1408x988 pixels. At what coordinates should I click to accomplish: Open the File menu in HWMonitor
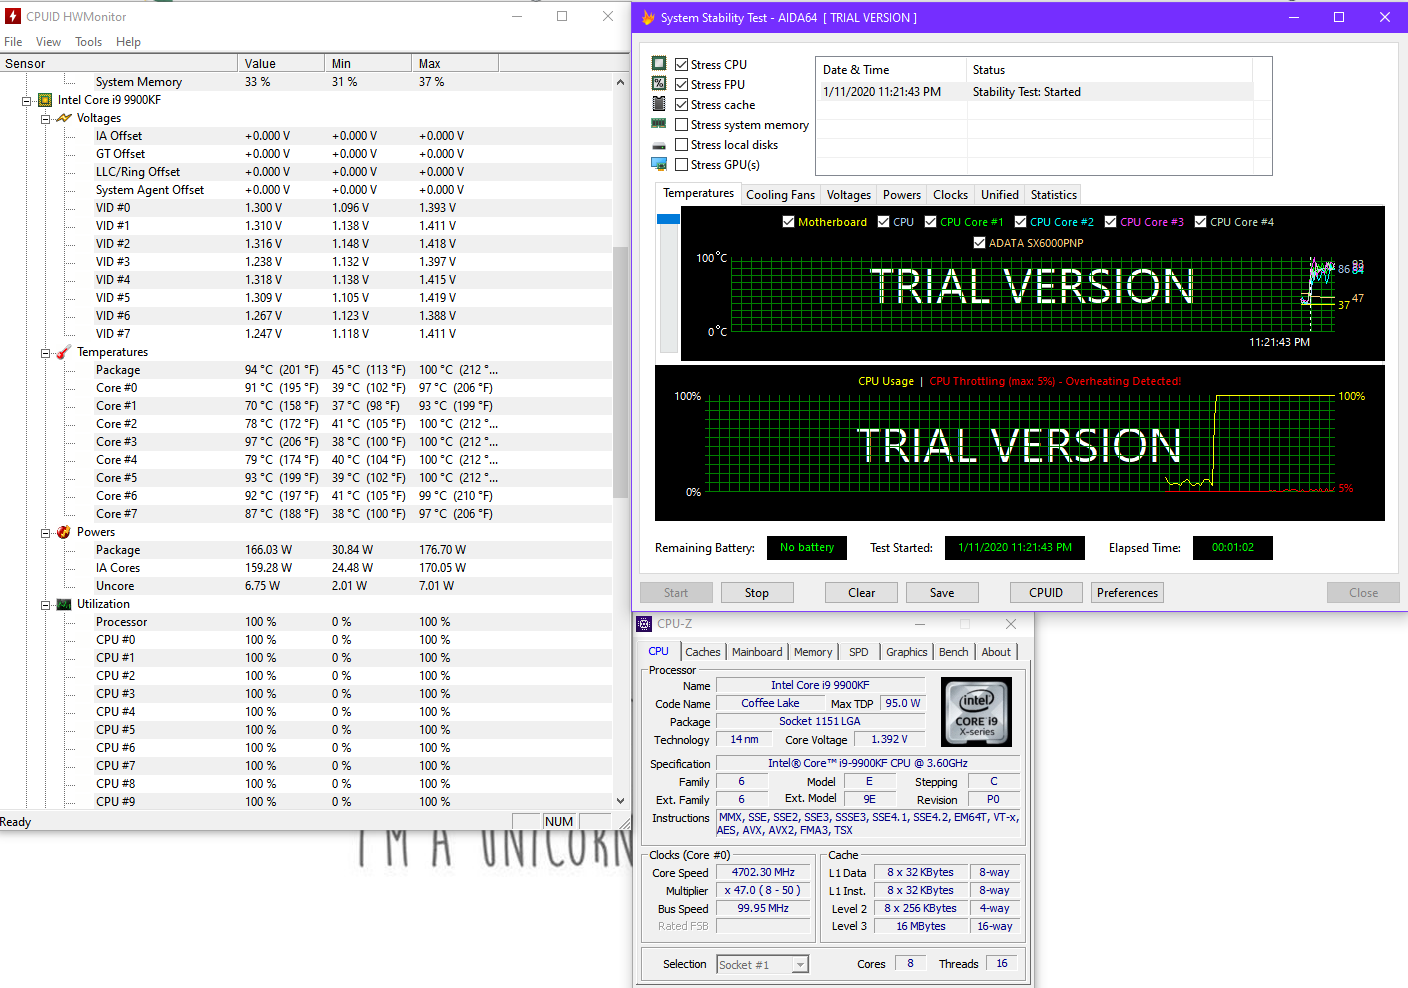click(13, 42)
